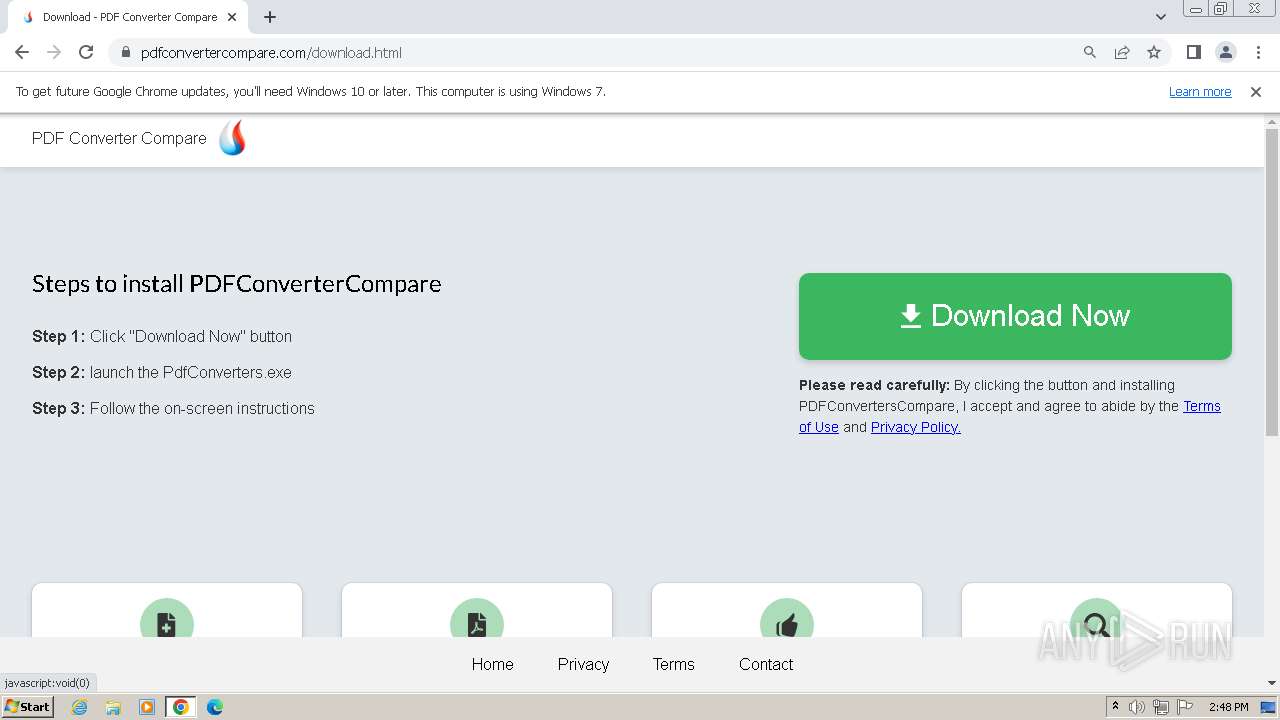Click the share page icon
The image size is (1280, 720).
(x=1122, y=52)
